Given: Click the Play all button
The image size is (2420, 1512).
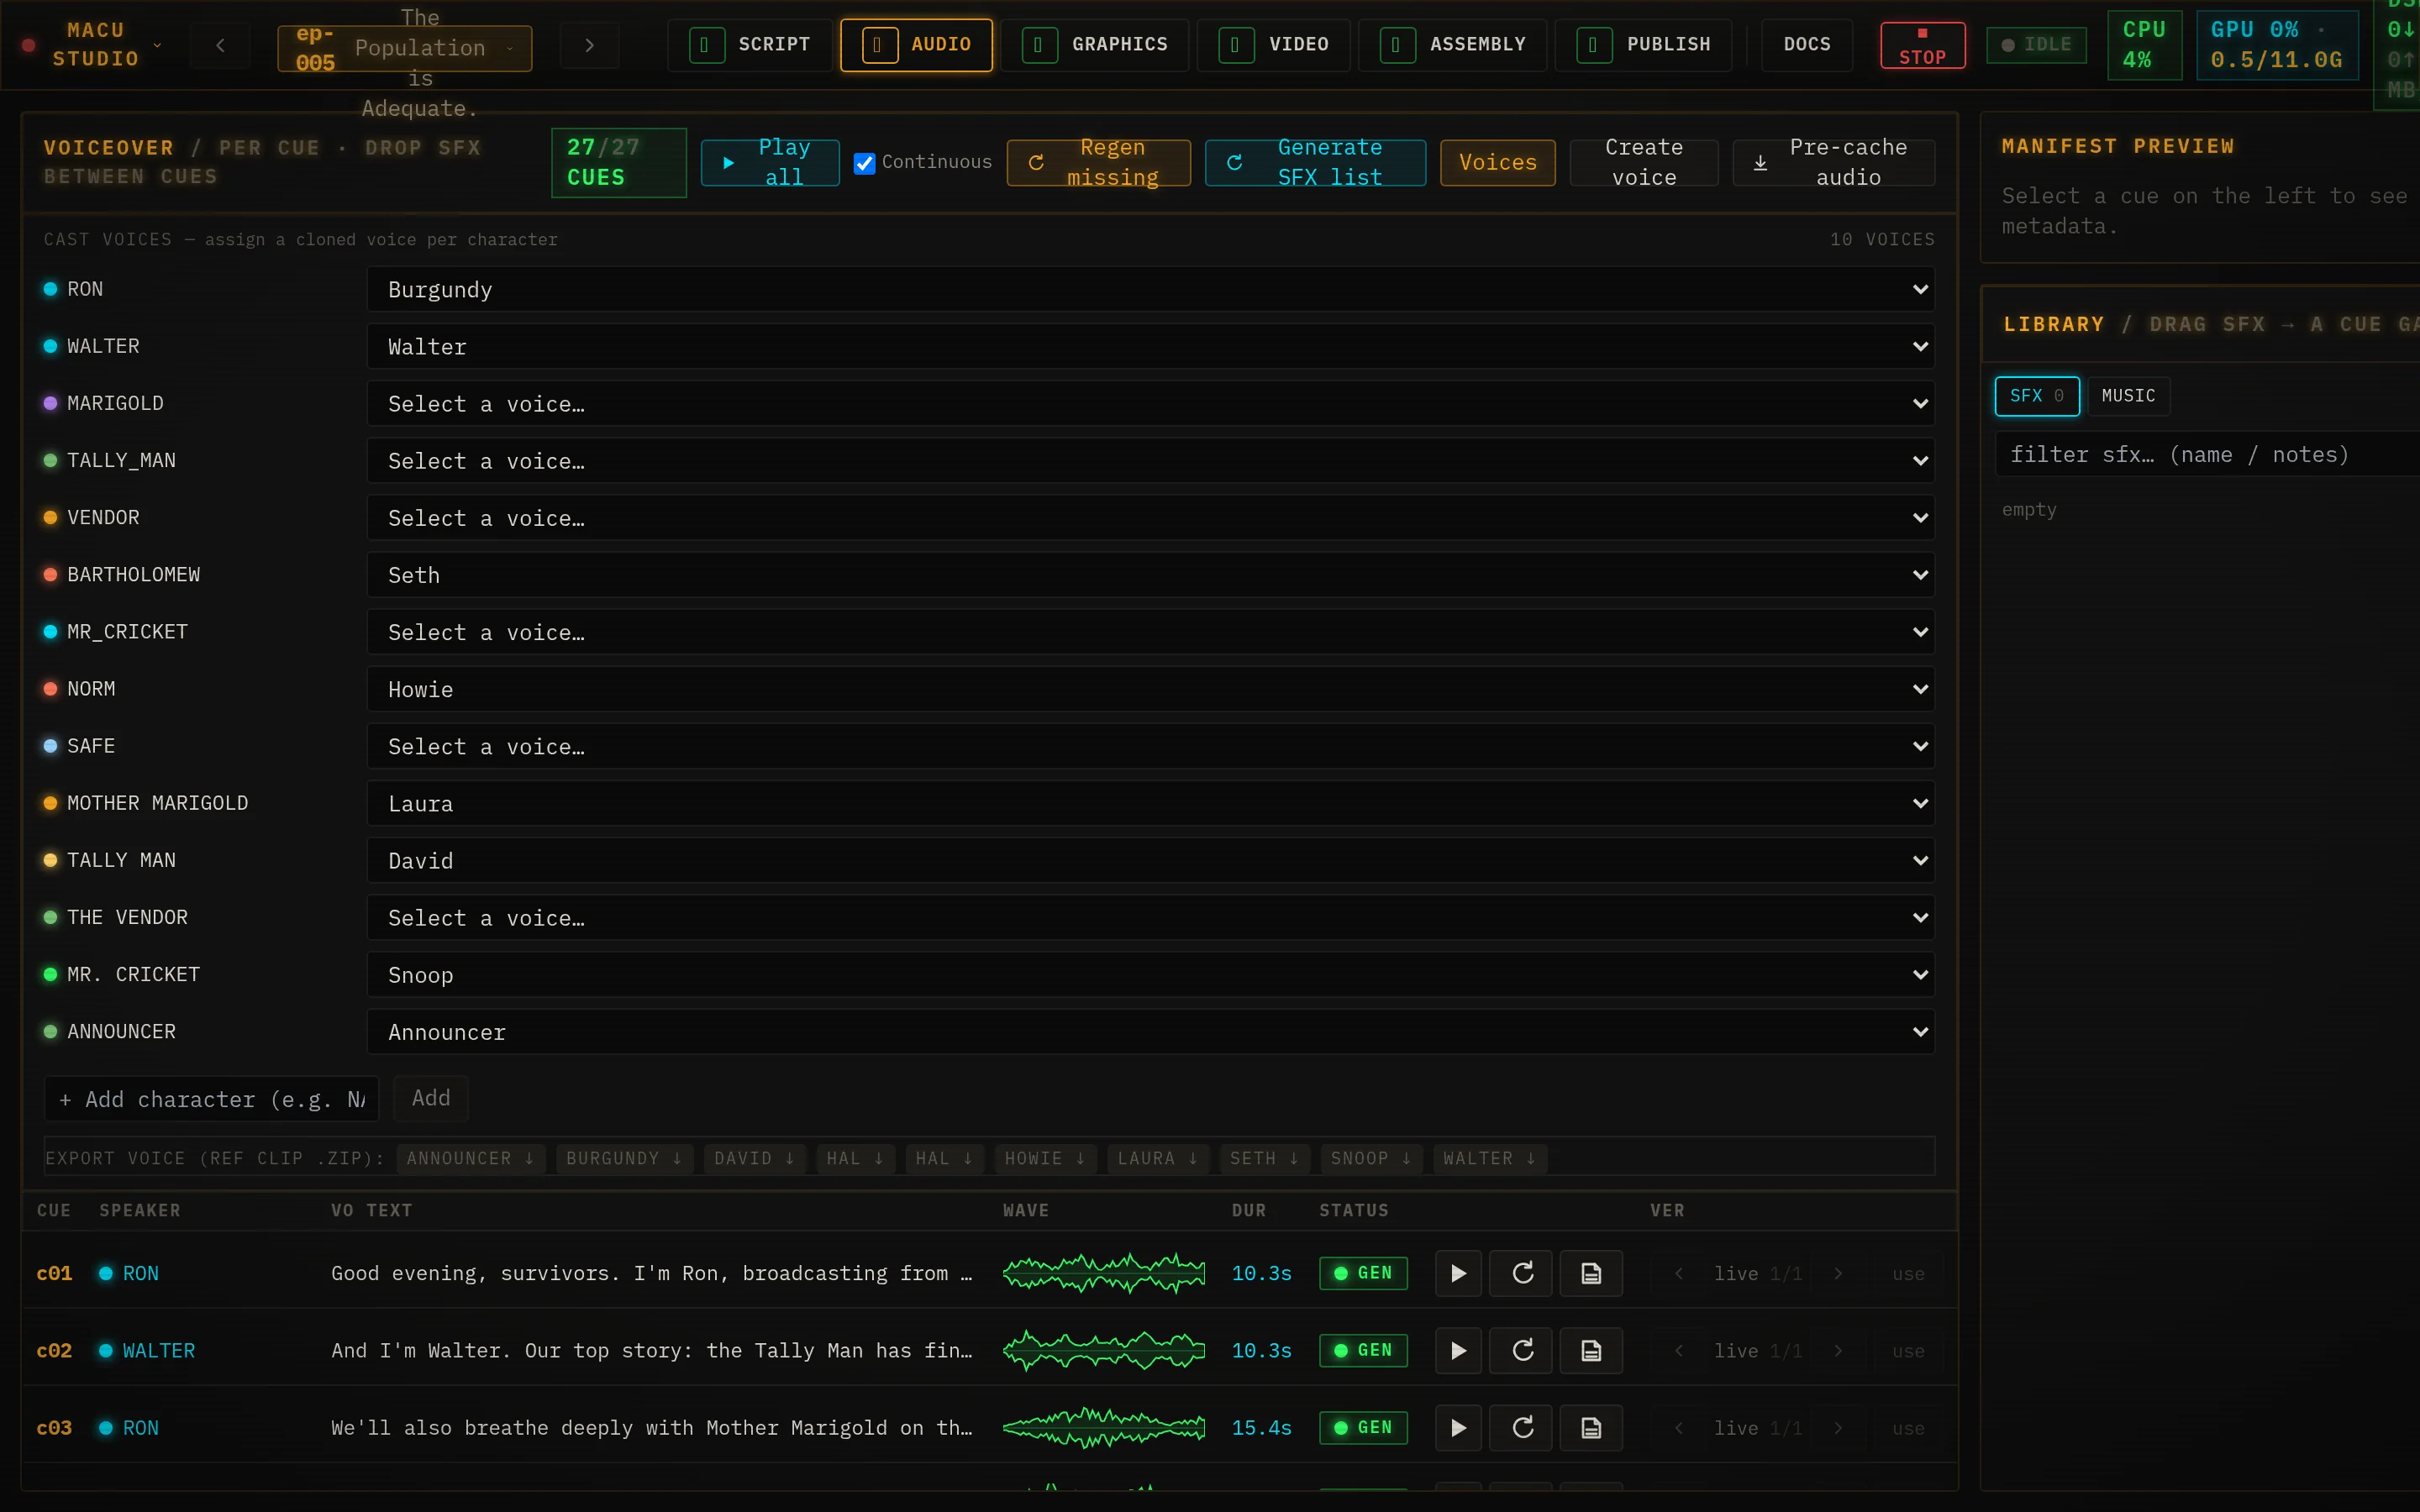Looking at the screenshot, I should (769, 162).
